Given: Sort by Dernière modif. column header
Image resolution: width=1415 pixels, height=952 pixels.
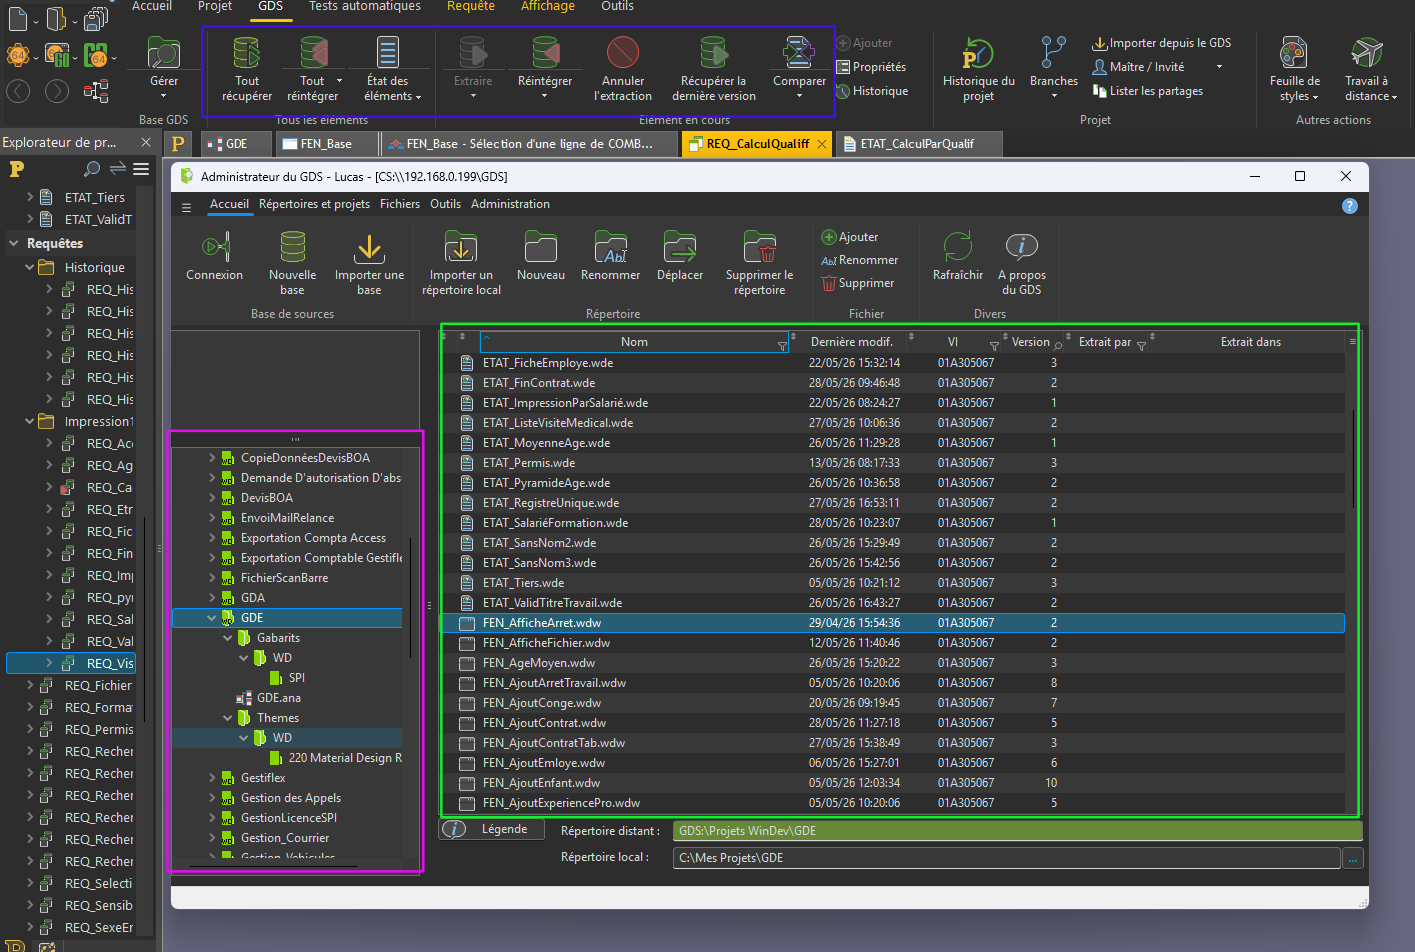Looking at the screenshot, I should (852, 342).
